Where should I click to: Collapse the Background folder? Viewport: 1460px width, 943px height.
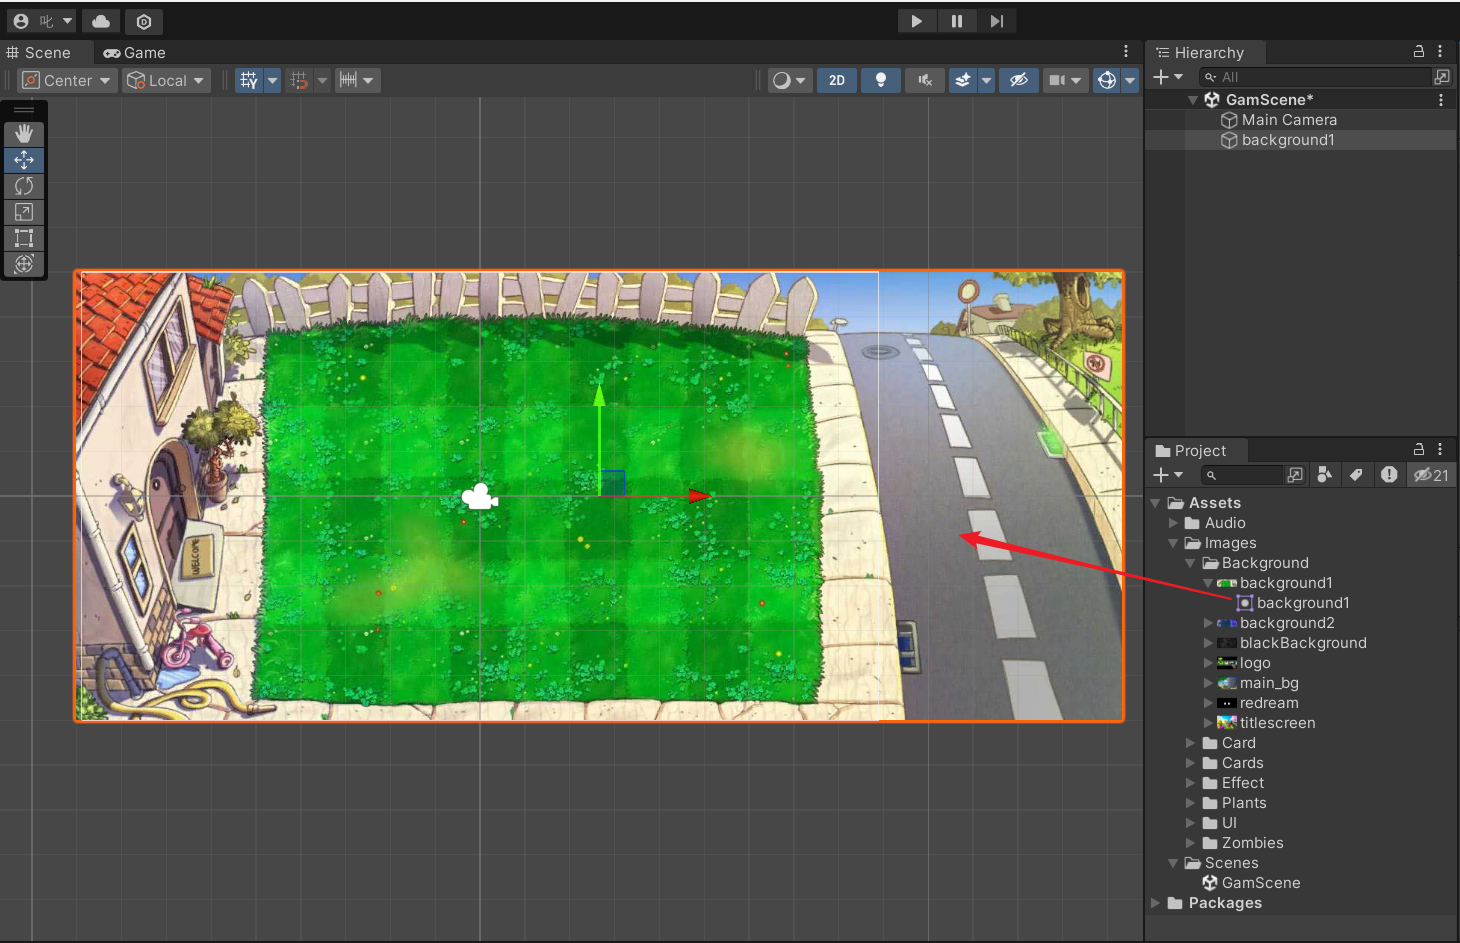point(1191,563)
